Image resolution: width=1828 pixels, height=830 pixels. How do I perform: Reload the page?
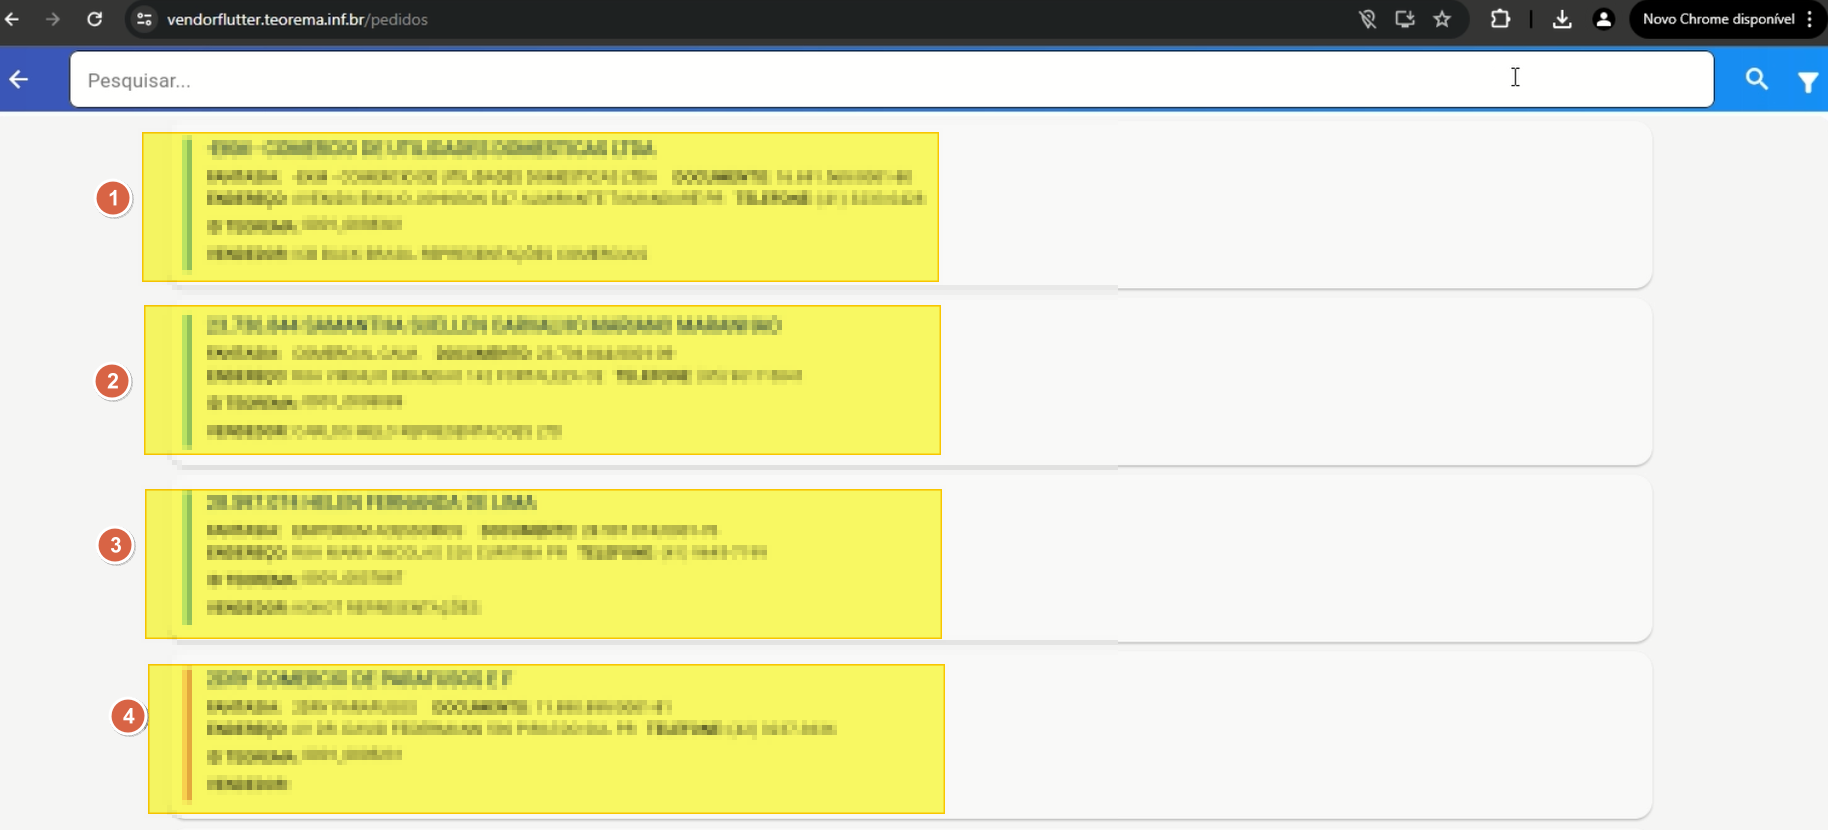tap(95, 19)
